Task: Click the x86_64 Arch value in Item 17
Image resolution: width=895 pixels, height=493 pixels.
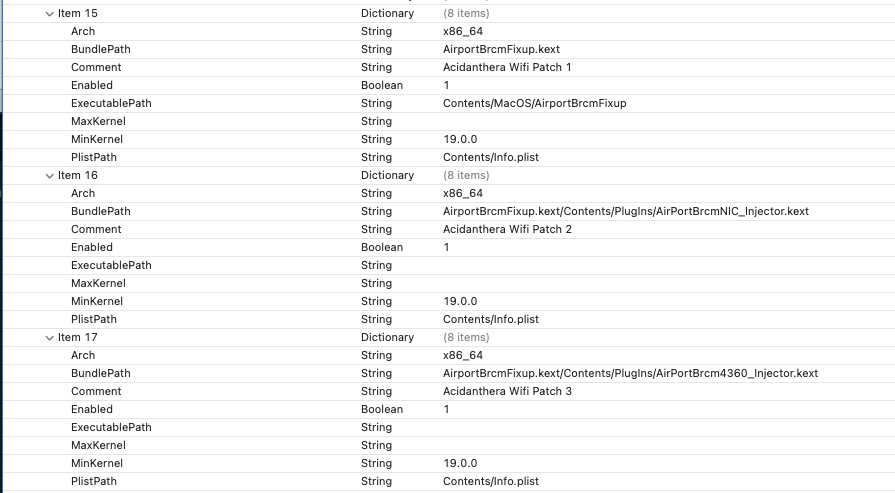Action: pyautogui.click(x=463, y=356)
